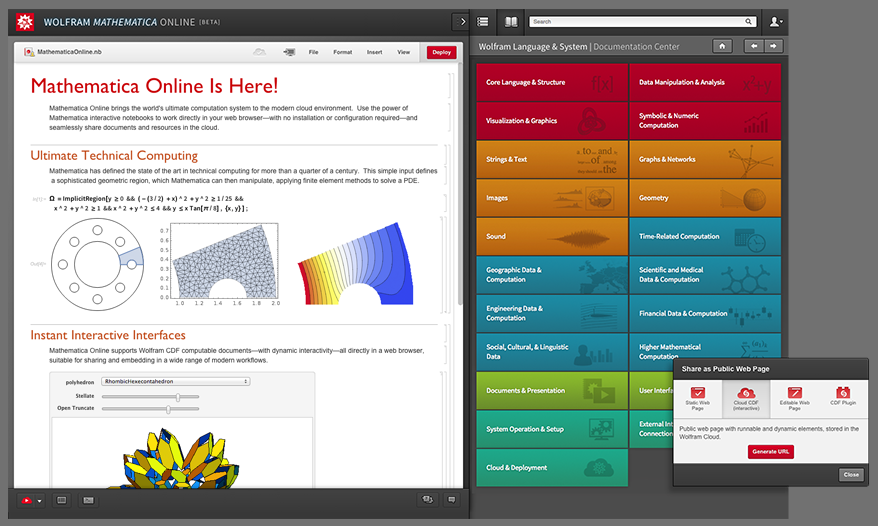This screenshot has height=526, width=878.
Task: Click the comment bubble icon in bottom toolbar
Action: click(x=452, y=500)
